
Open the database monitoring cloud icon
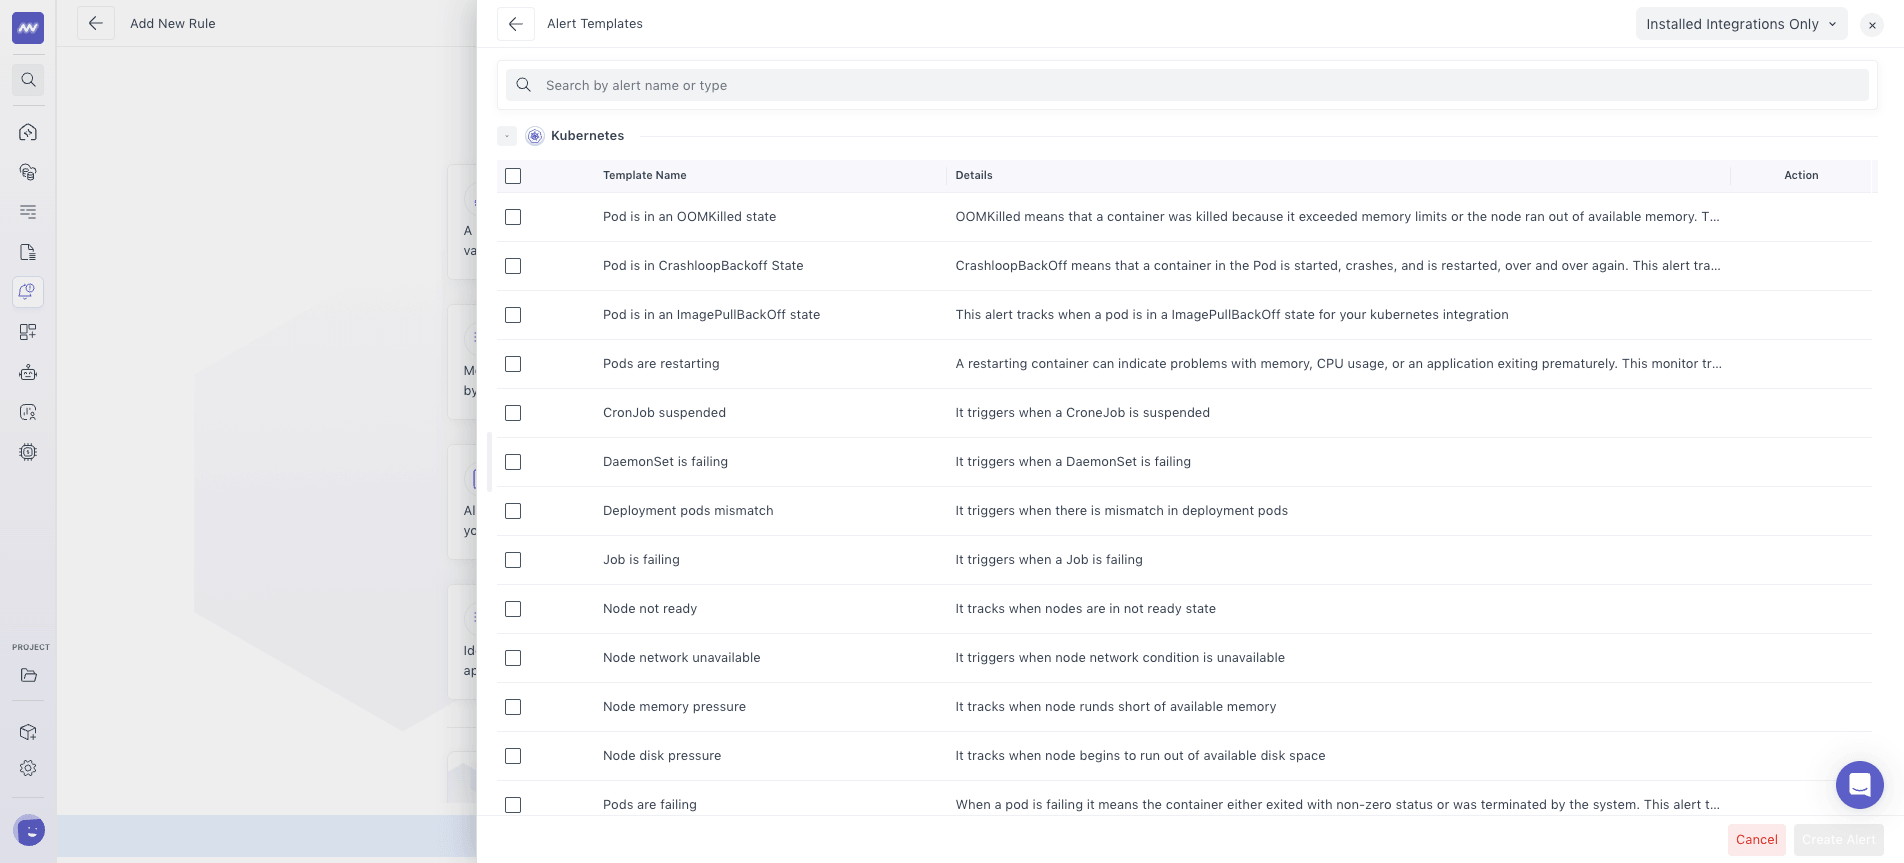(x=28, y=172)
